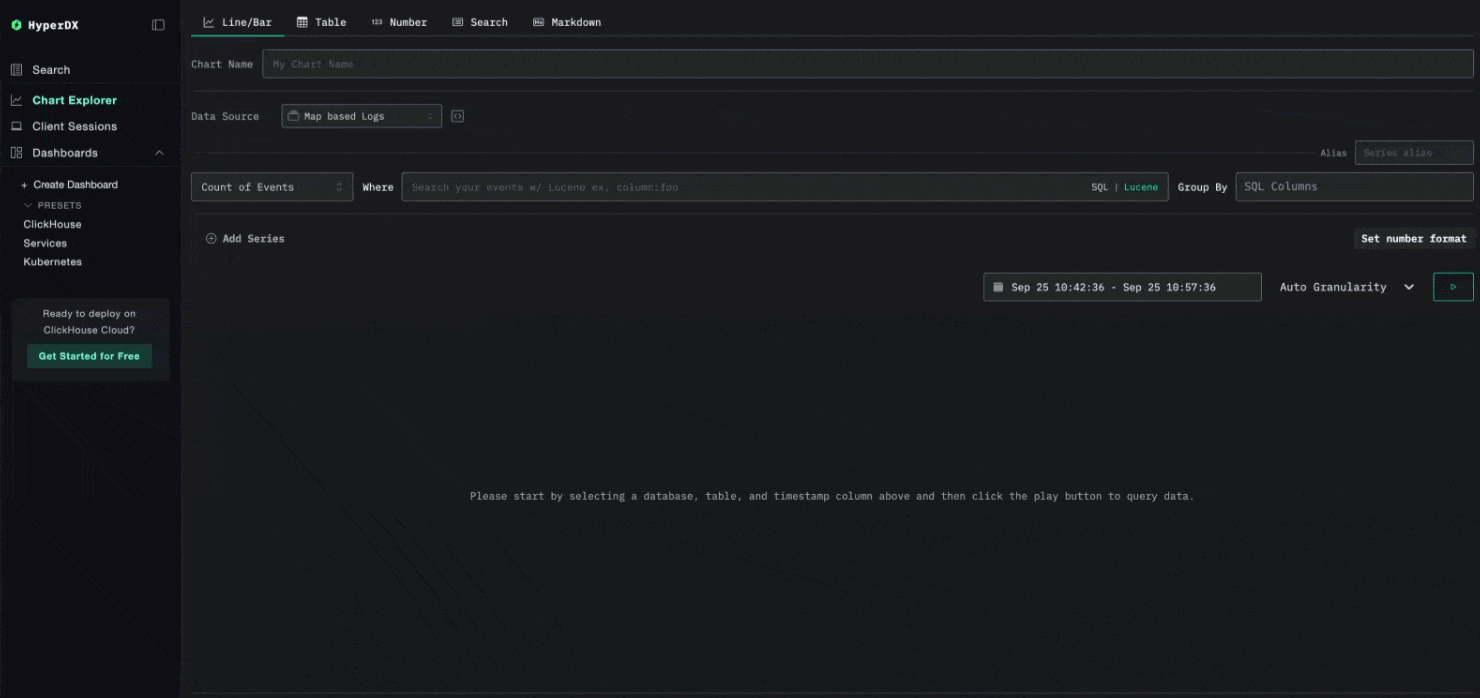Viewport: 1480px width, 698px height.
Task: Open the Data Source dropdown
Action: coord(361,116)
